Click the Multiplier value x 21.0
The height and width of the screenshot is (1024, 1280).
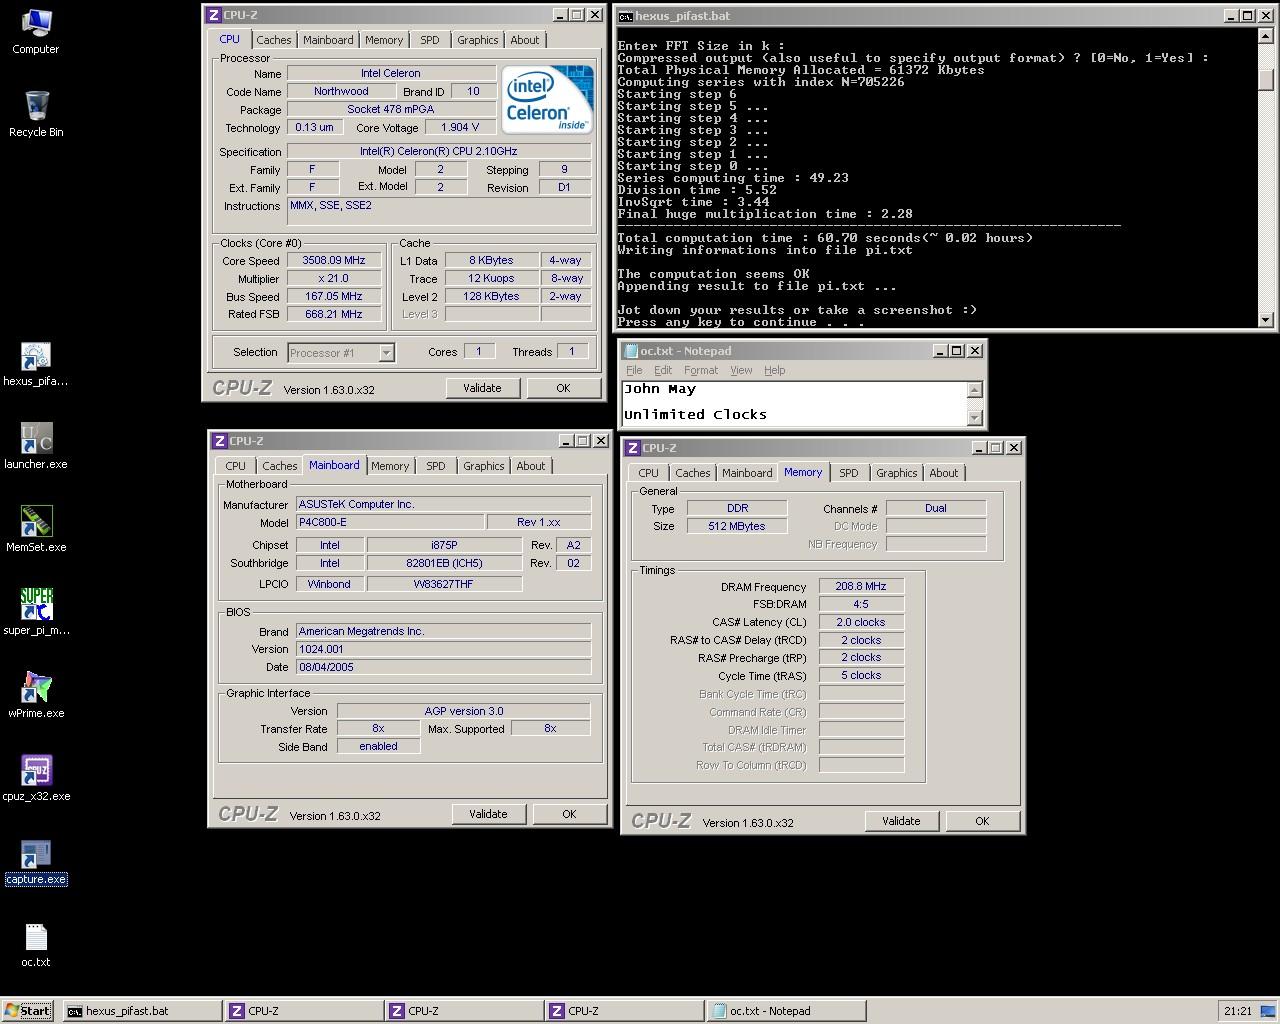click(334, 278)
